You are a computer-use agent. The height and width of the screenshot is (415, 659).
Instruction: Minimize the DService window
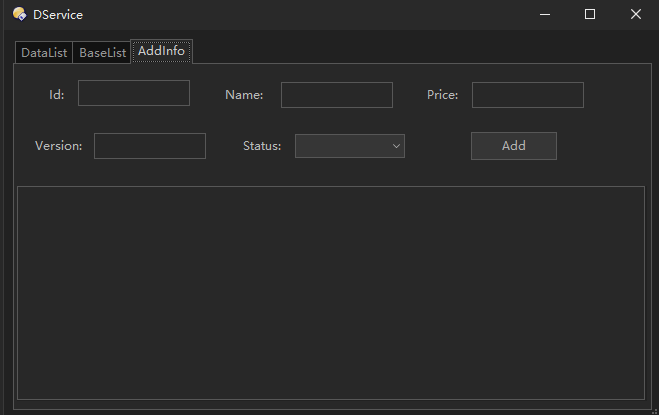click(x=545, y=14)
